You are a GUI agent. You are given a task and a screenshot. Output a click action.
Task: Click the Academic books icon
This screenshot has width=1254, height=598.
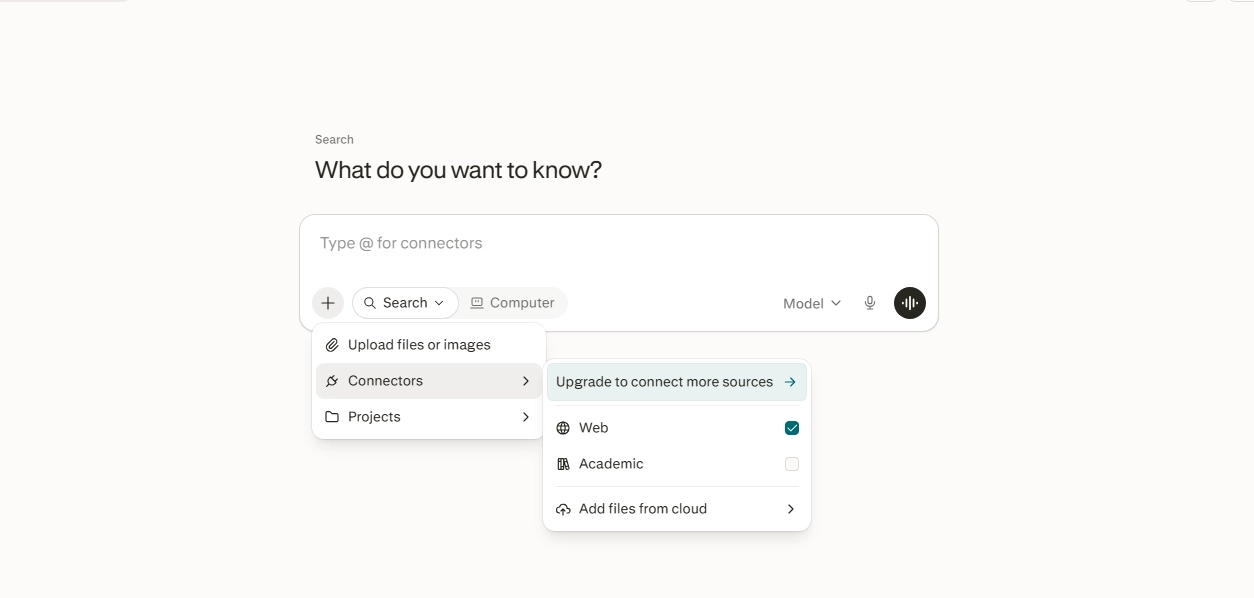pyautogui.click(x=563, y=464)
